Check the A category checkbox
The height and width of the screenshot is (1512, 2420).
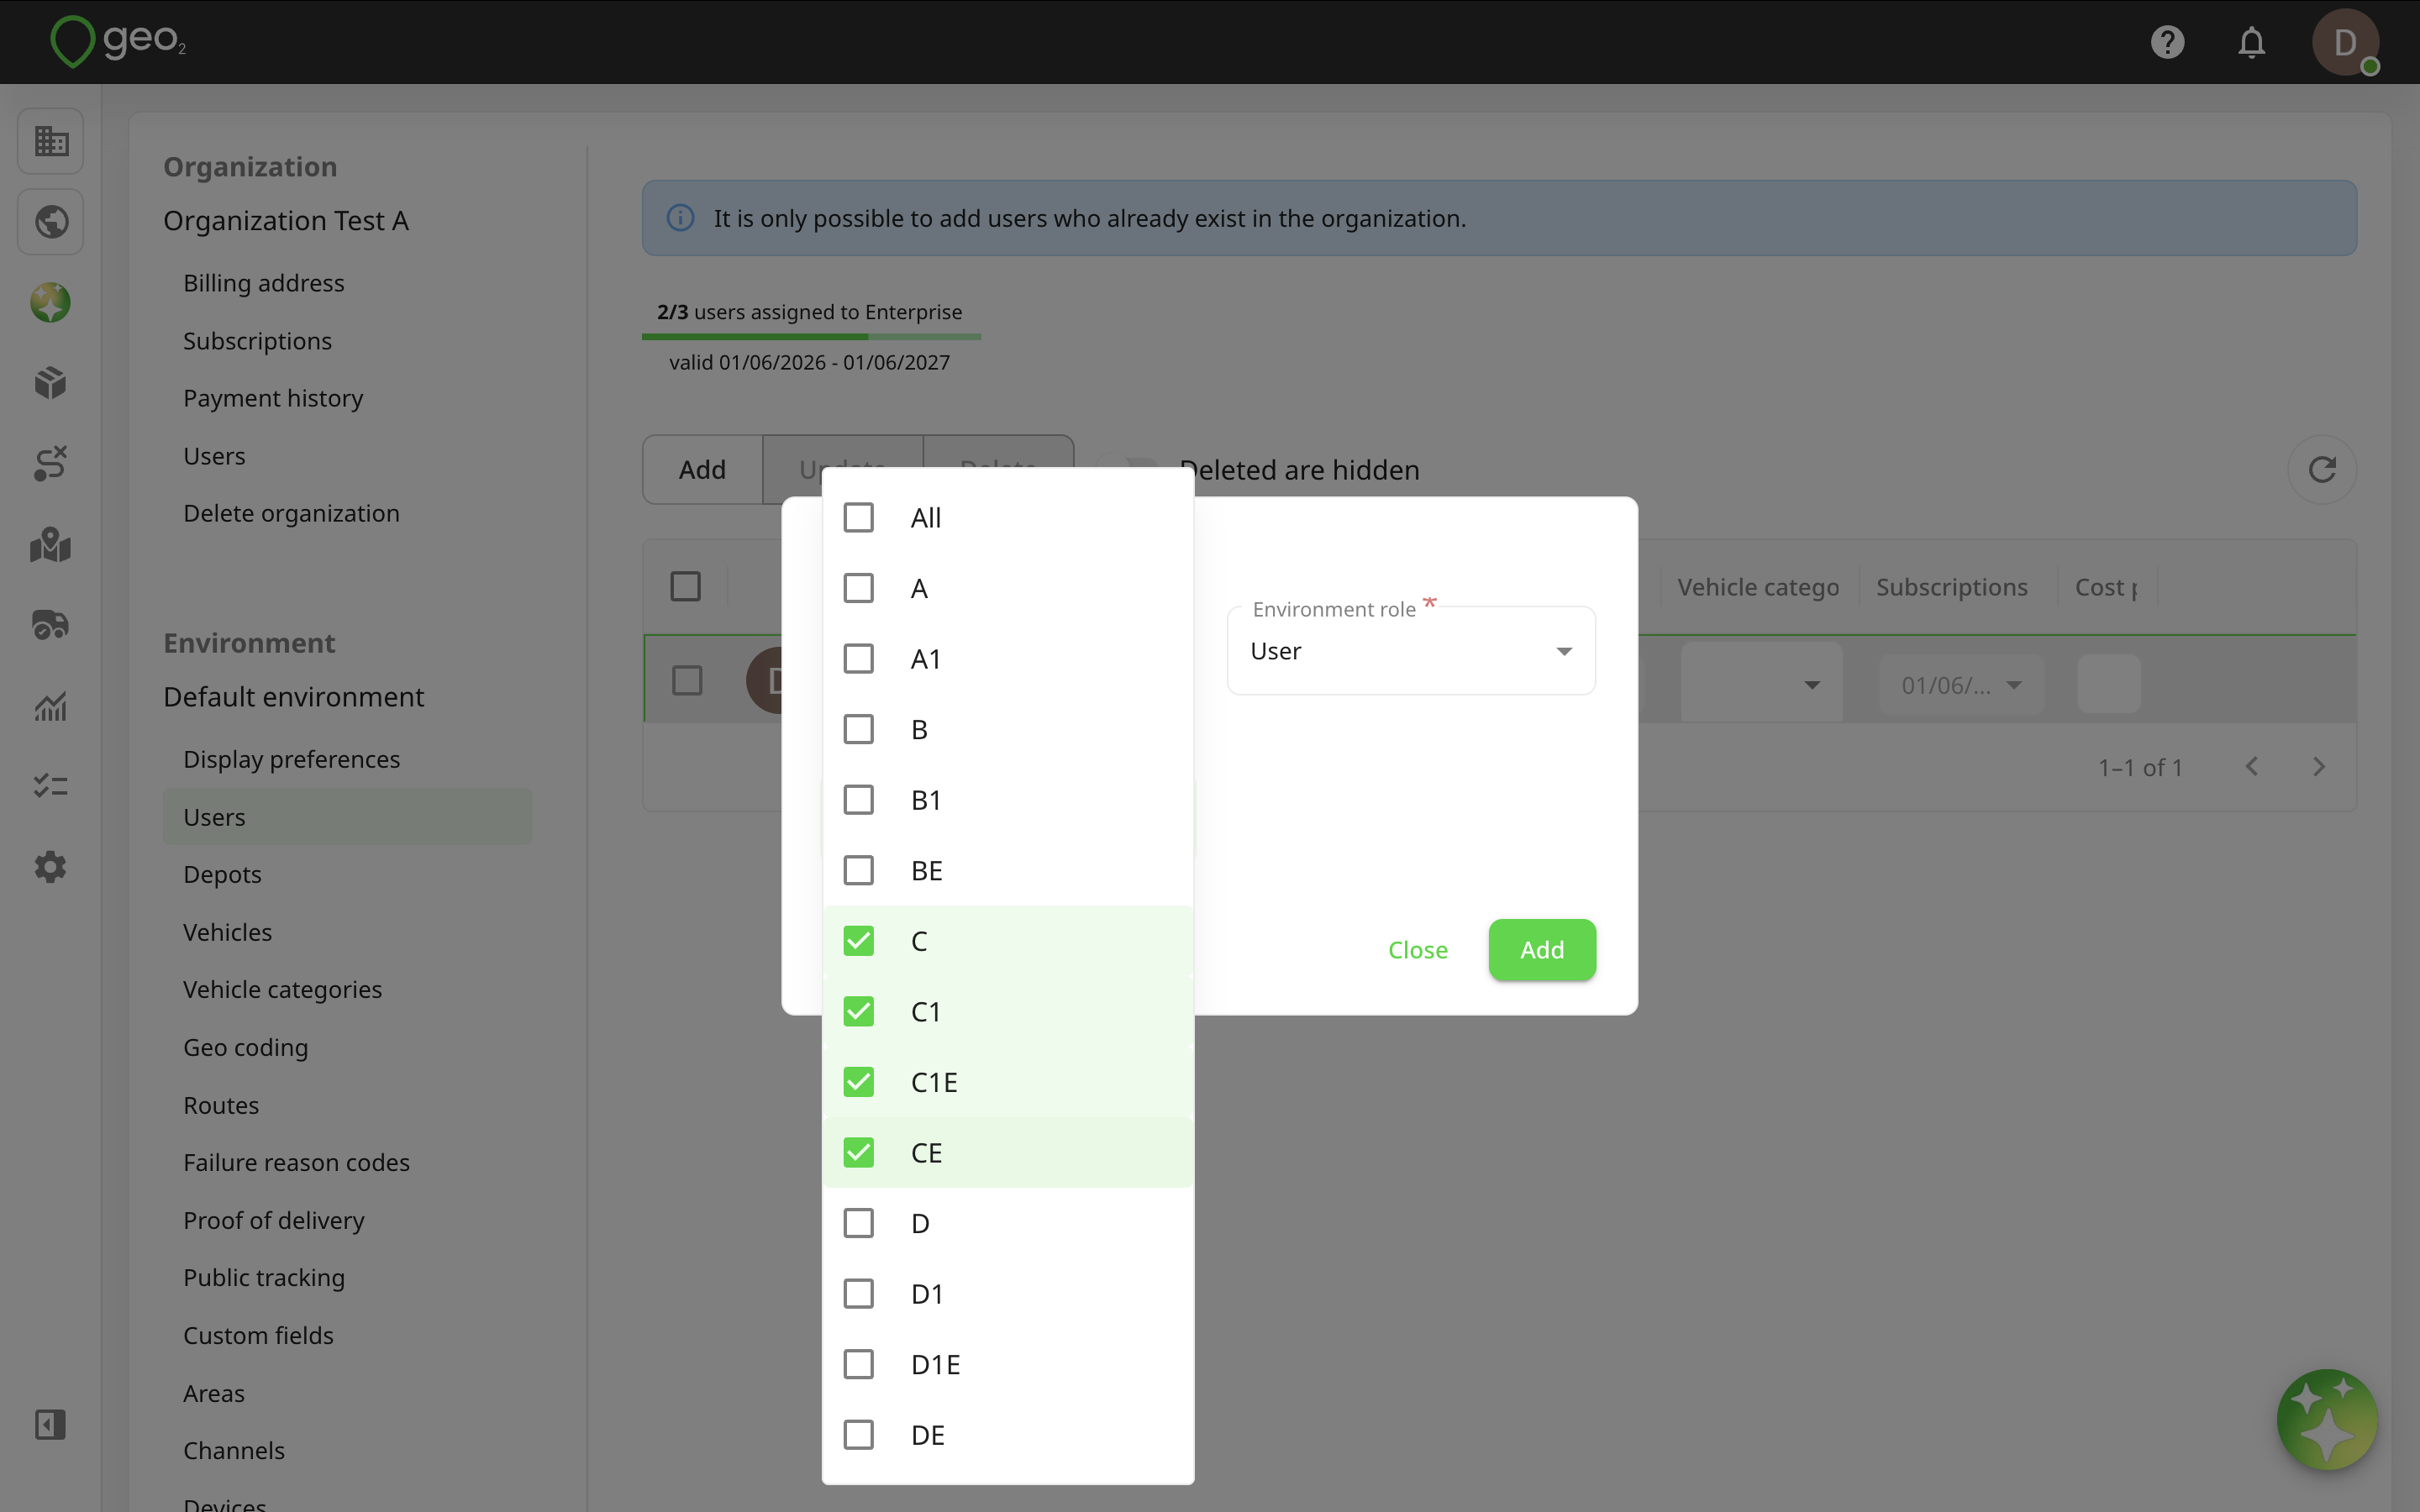coord(858,588)
